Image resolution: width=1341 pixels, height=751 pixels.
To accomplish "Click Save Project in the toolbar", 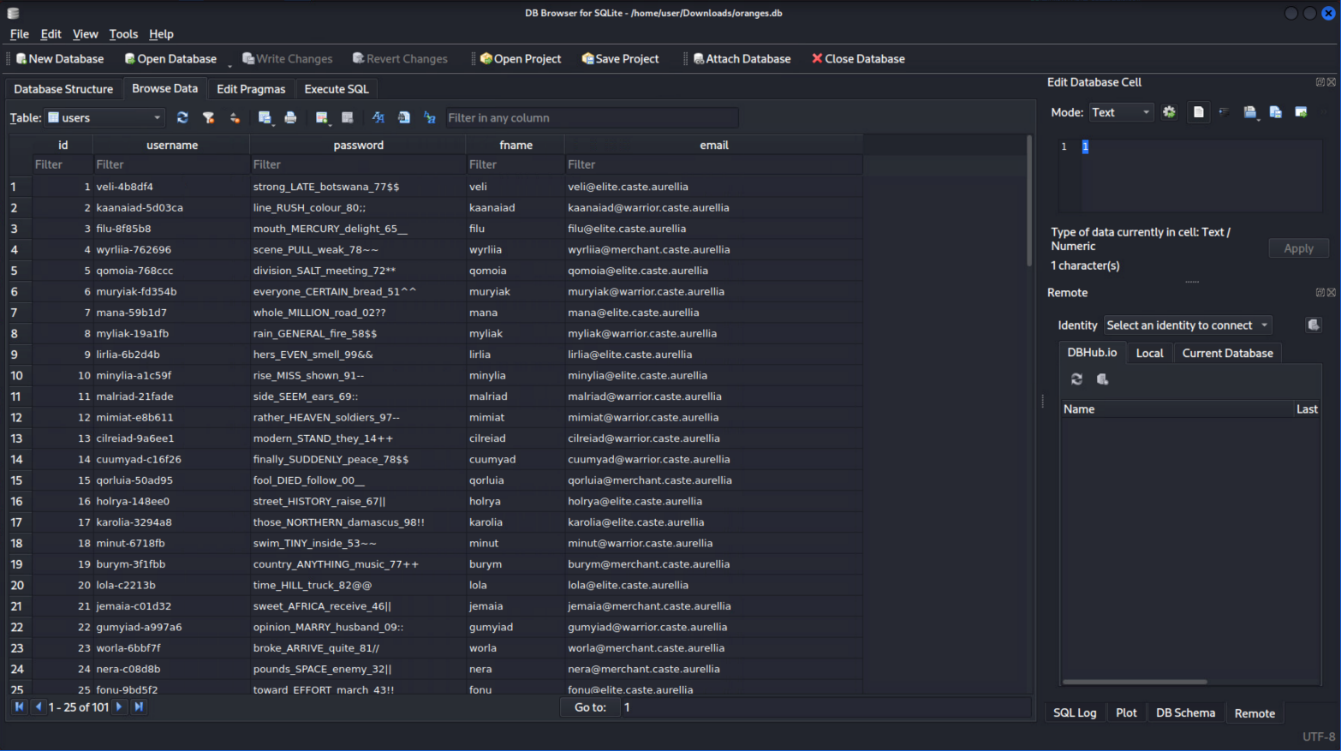I will [620, 59].
